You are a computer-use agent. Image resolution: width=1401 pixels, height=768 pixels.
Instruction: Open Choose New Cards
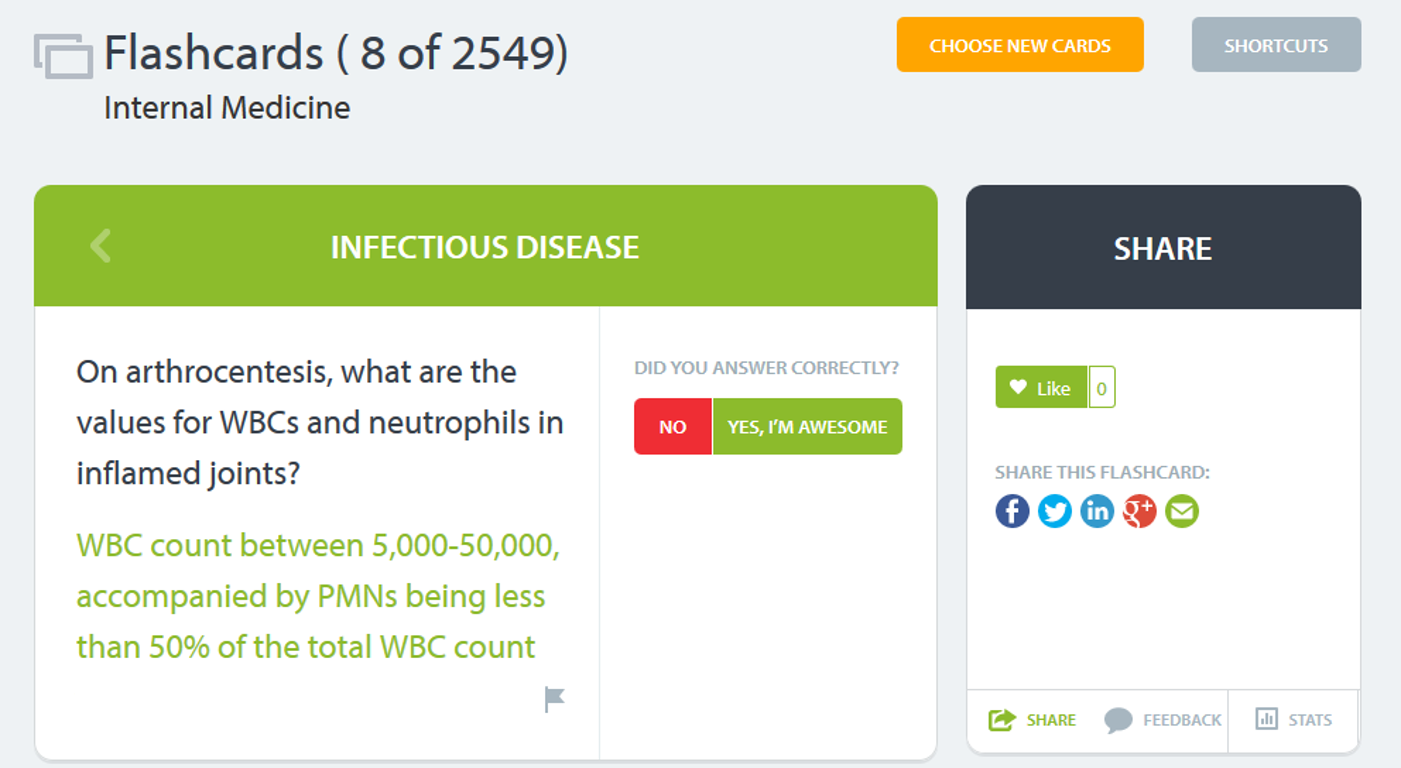point(1020,45)
